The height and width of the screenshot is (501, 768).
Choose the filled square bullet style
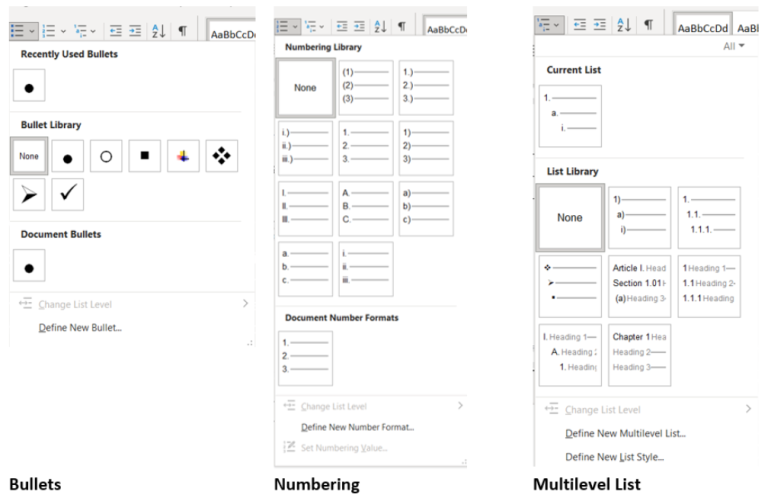click(x=144, y=156)
